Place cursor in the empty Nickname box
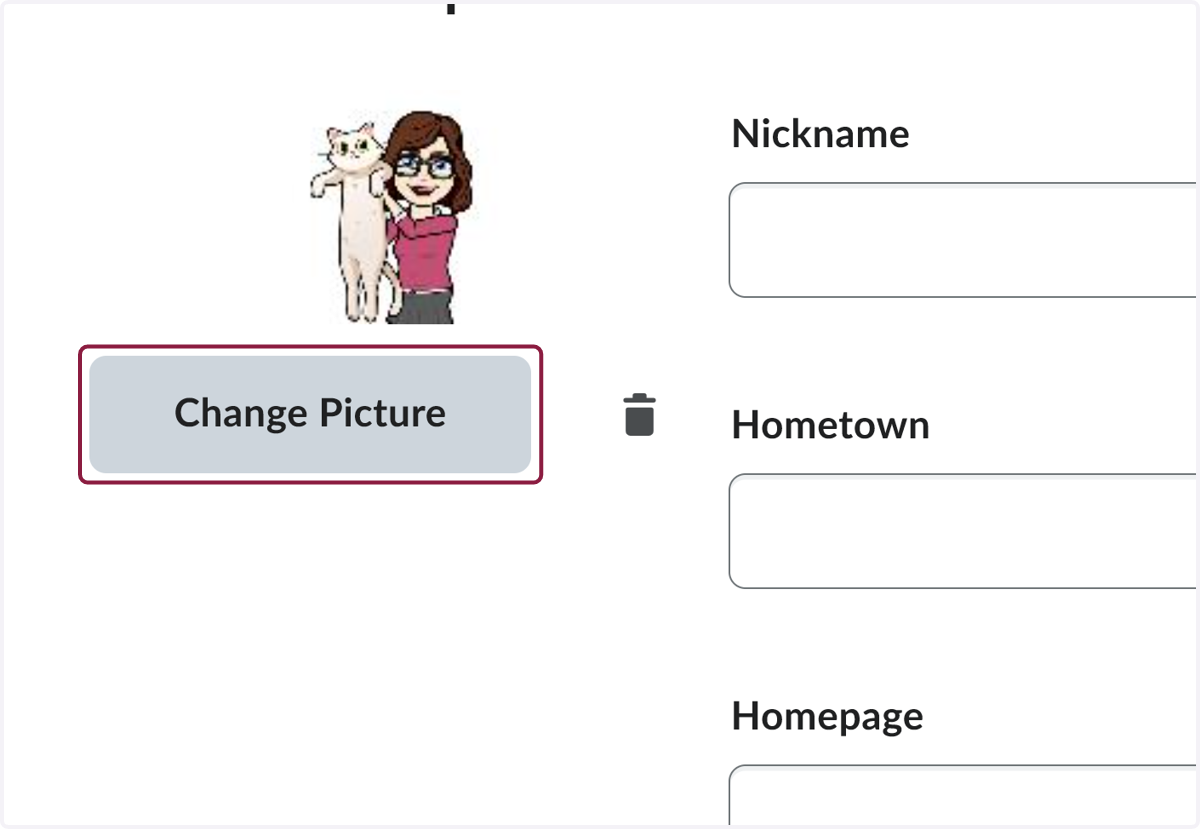Viewport: 1200px width, 829px height. (x=964, y=240)
